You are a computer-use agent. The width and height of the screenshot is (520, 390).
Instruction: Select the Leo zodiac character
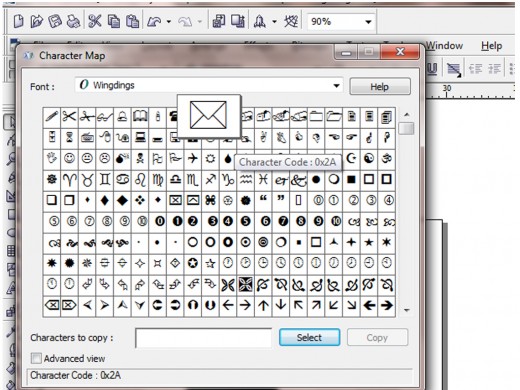[140, 179]
